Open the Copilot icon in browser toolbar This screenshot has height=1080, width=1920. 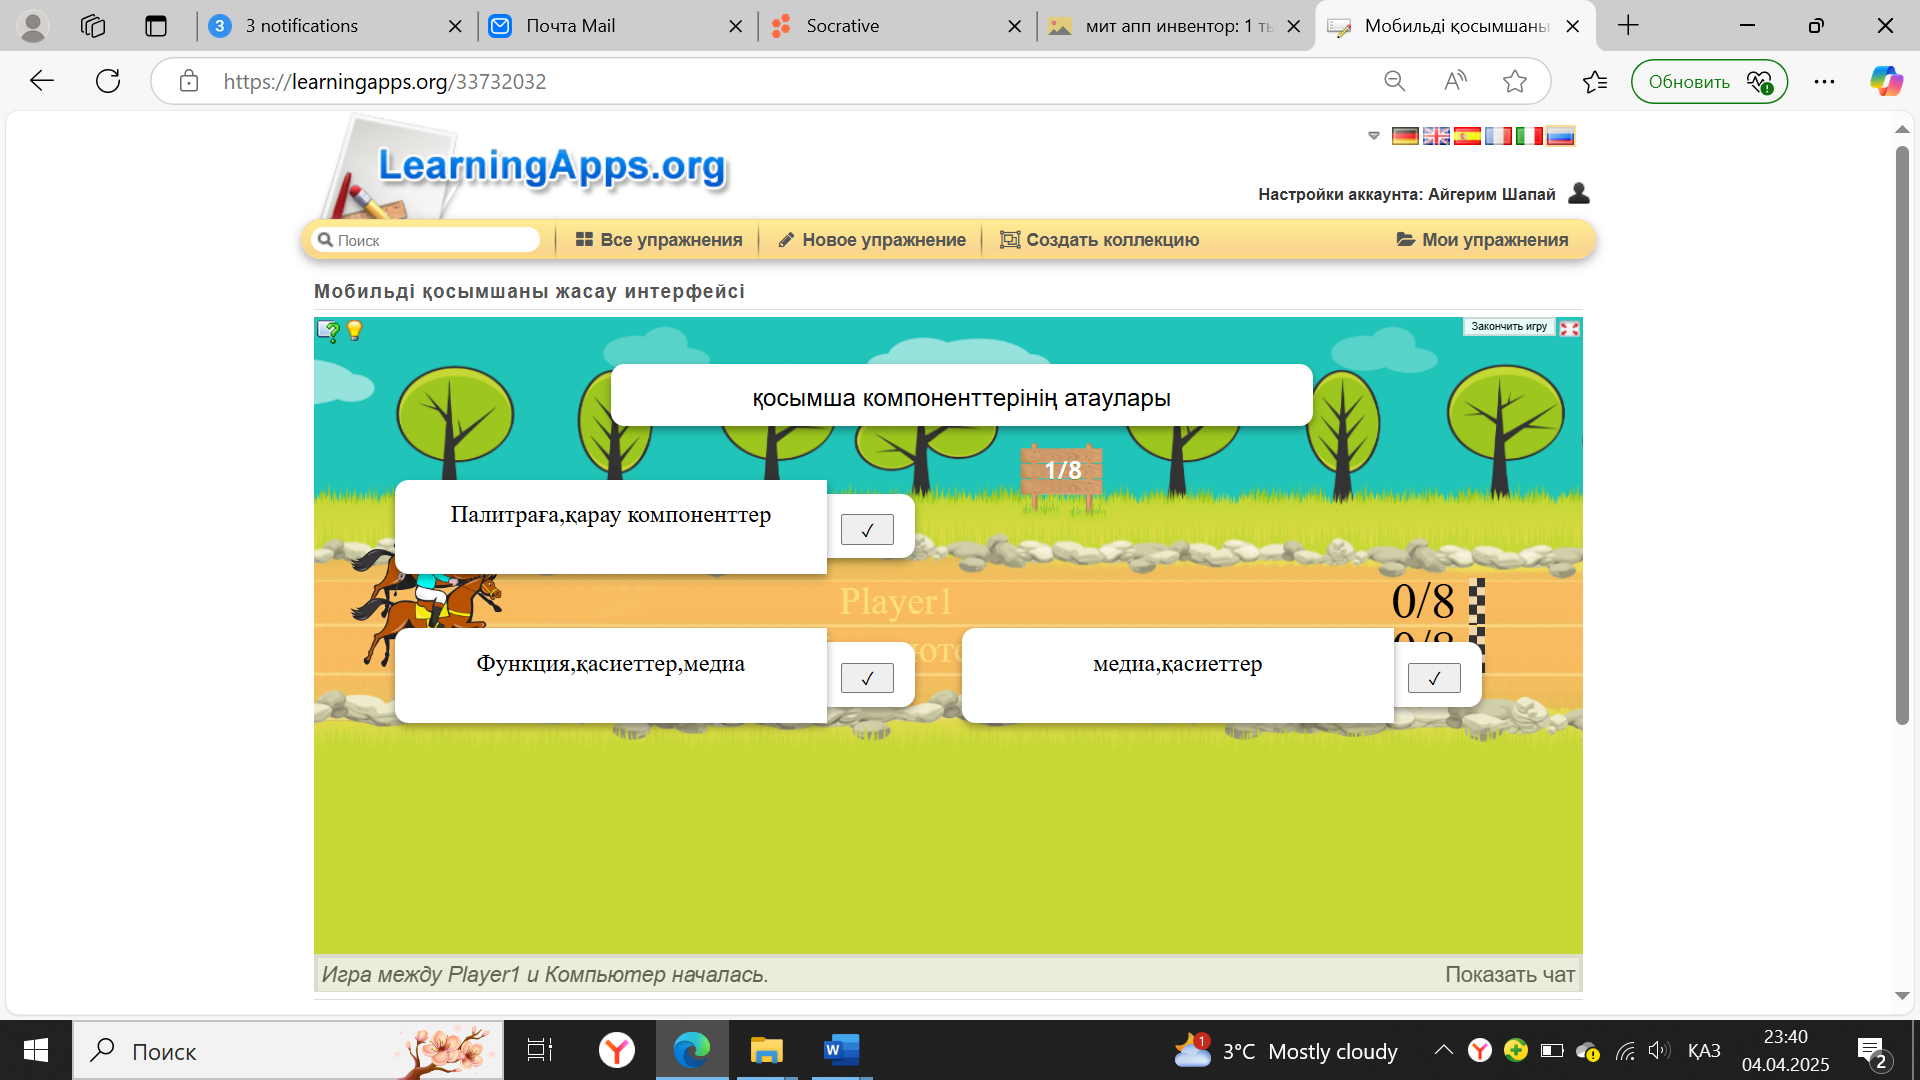[1886, 82]
